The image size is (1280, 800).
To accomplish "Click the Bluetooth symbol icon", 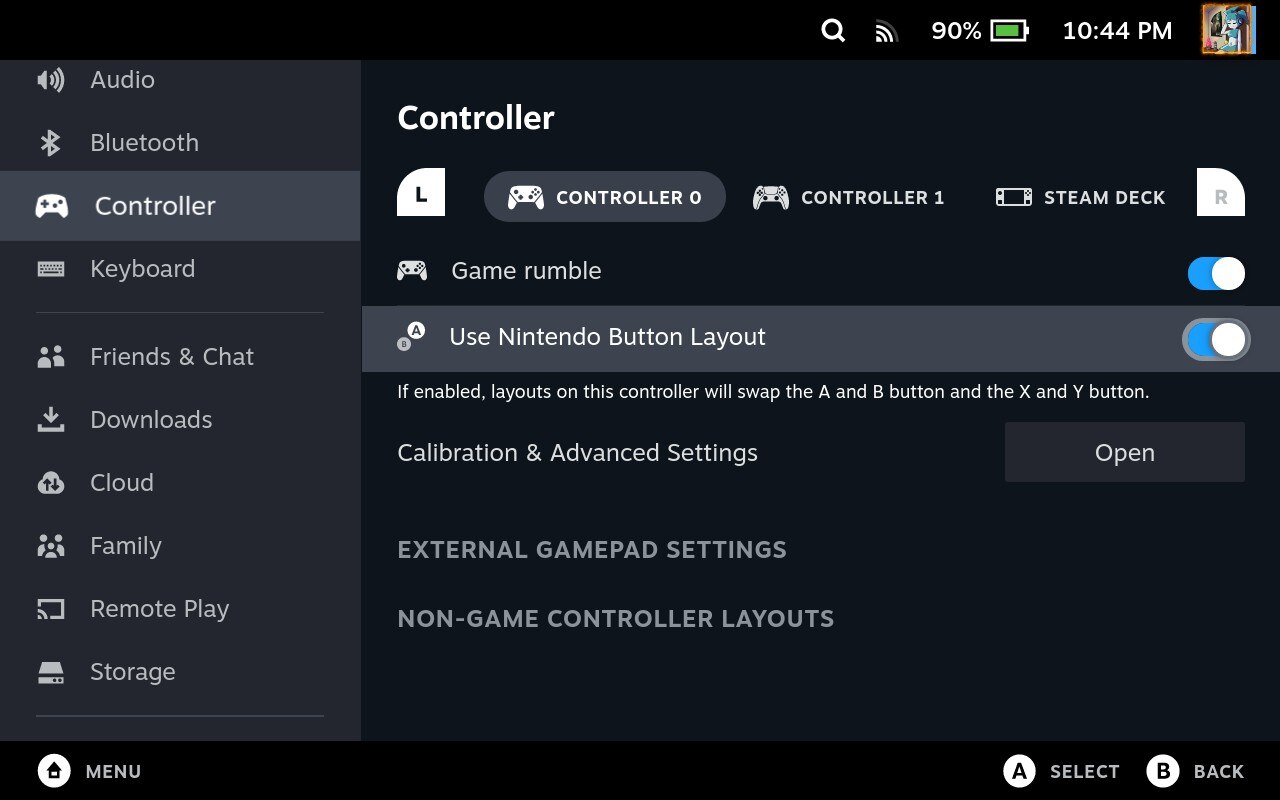I will (50, 143).
